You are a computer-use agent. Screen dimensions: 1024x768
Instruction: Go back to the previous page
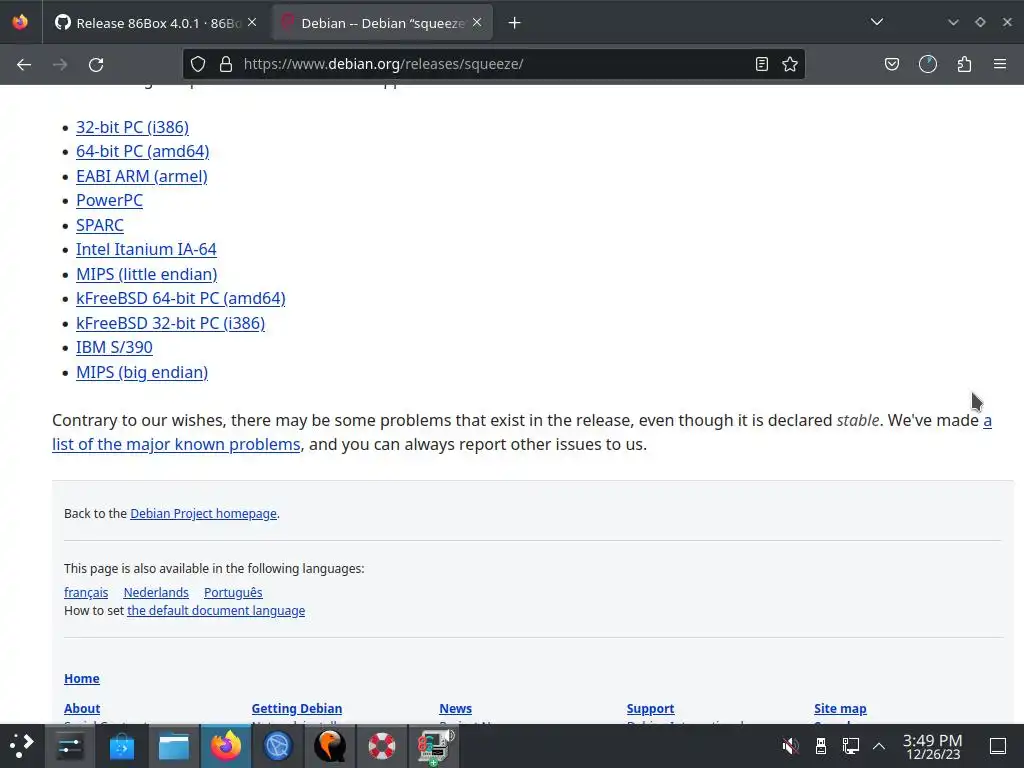pos(24,64)
